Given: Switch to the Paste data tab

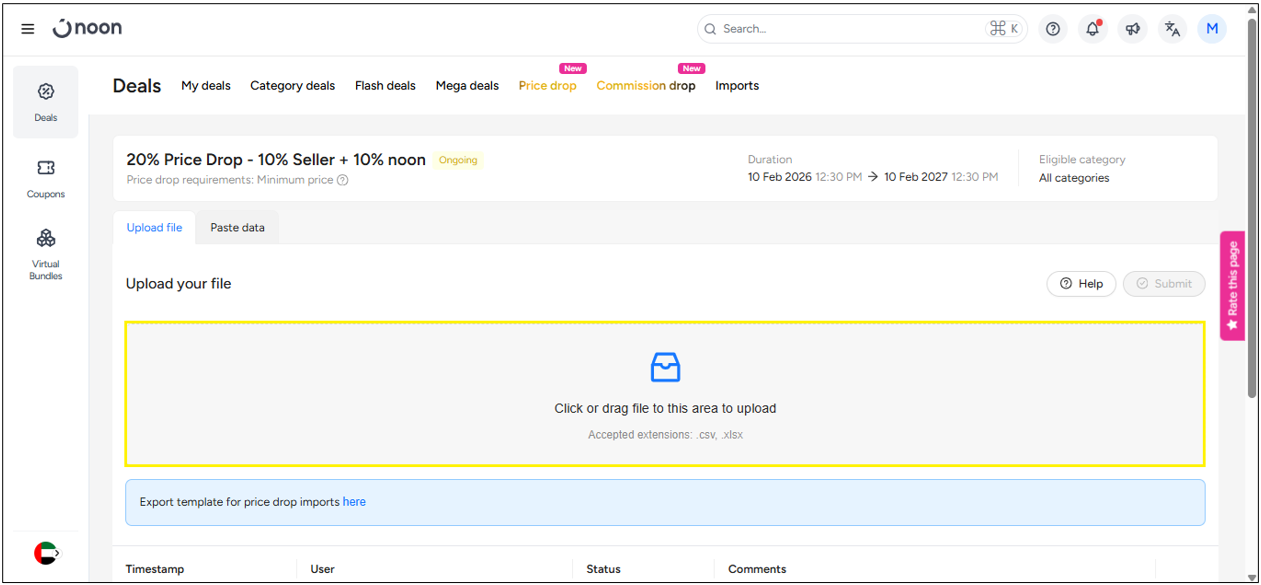Looking at the screenshot, I should point(237,228).
